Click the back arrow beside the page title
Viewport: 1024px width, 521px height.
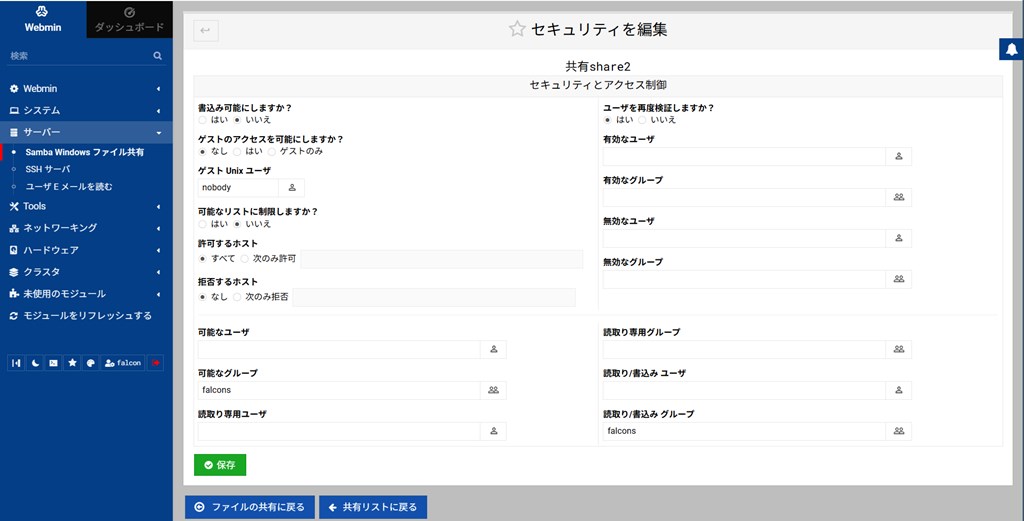pos(206,31)
